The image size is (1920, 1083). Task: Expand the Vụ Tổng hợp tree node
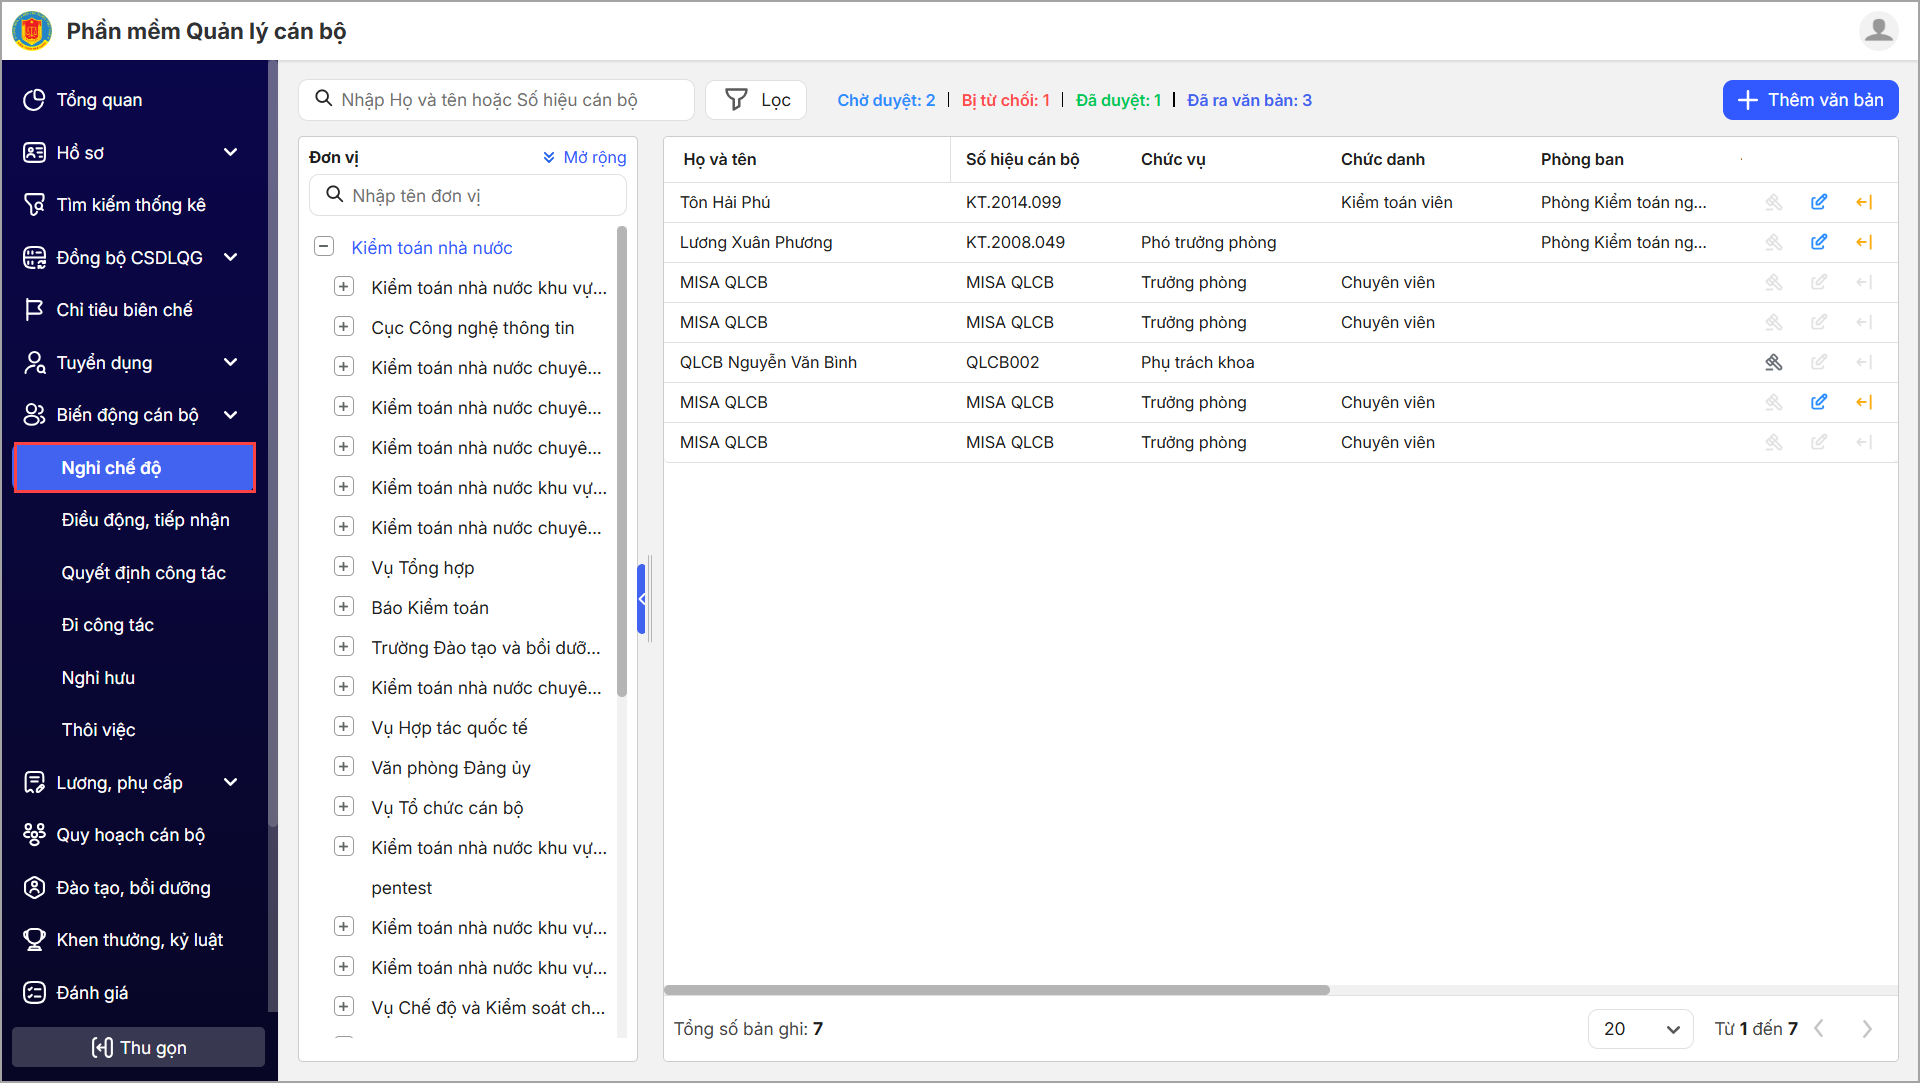344,567
